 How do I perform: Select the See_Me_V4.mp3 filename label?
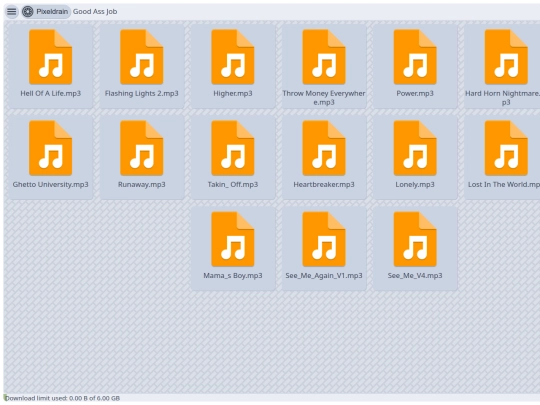[x=415, y=276]
